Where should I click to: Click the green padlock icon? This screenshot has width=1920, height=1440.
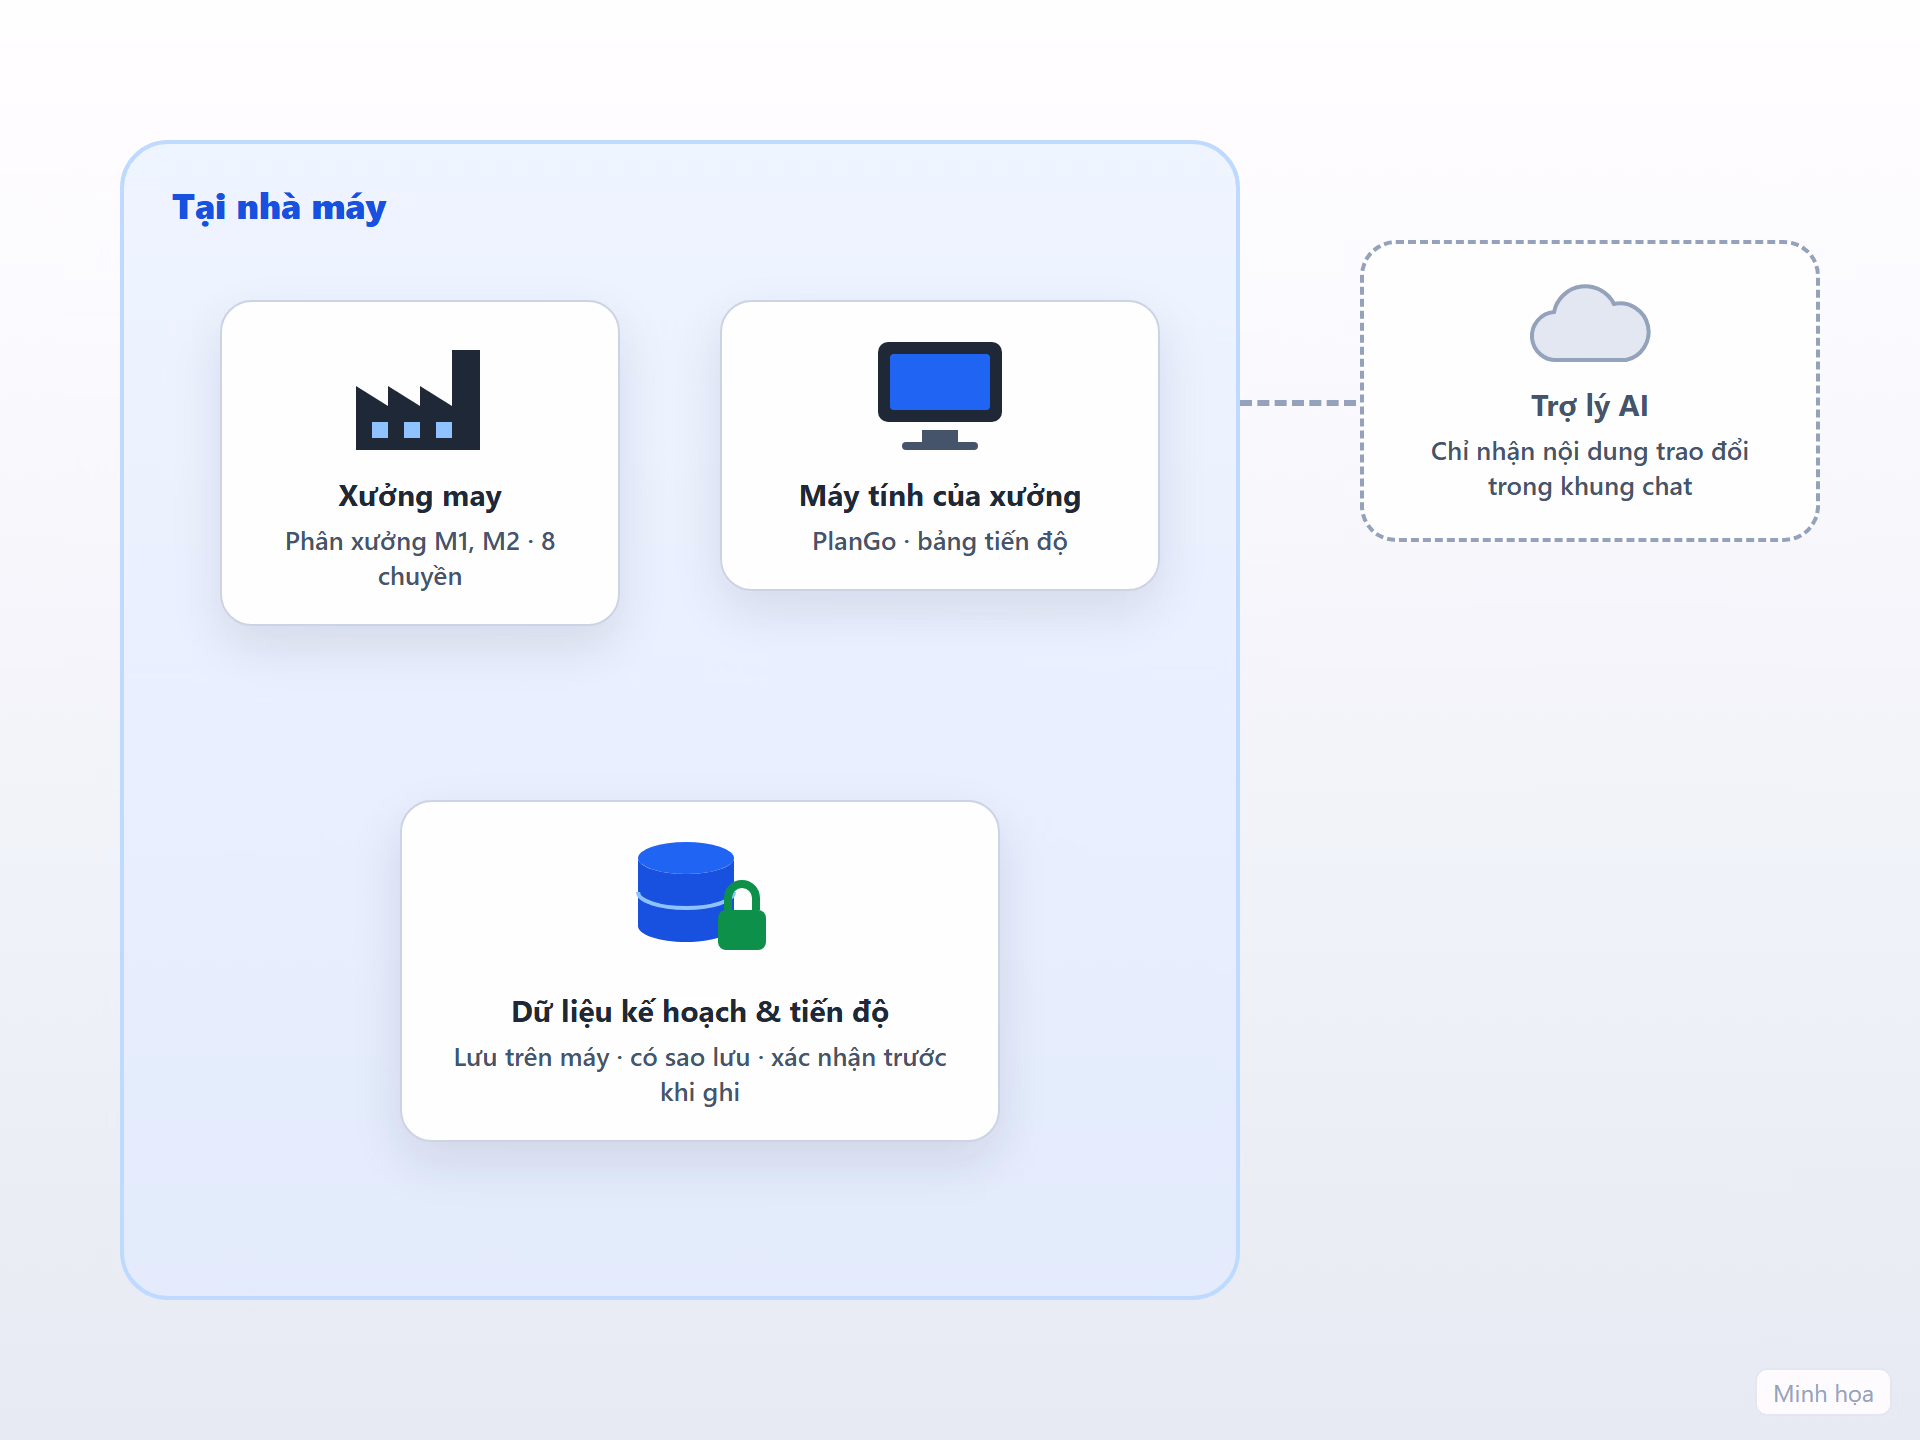point(742,916)
